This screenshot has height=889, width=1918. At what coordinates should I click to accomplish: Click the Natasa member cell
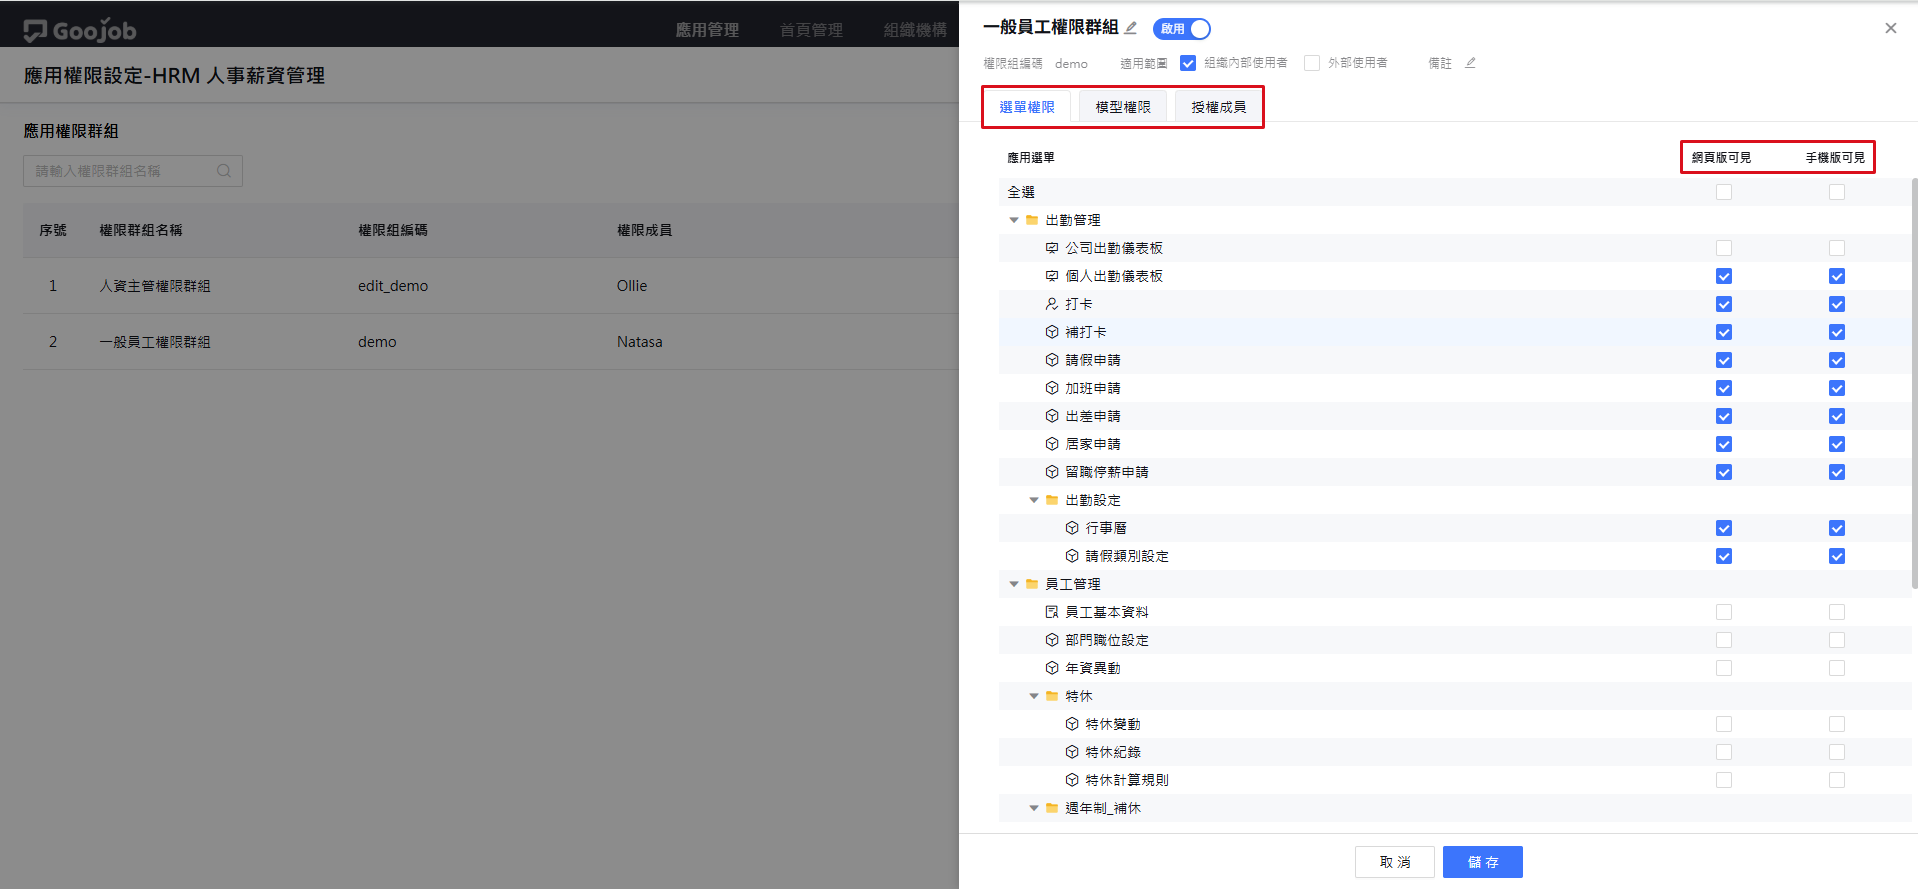[639, 342]
